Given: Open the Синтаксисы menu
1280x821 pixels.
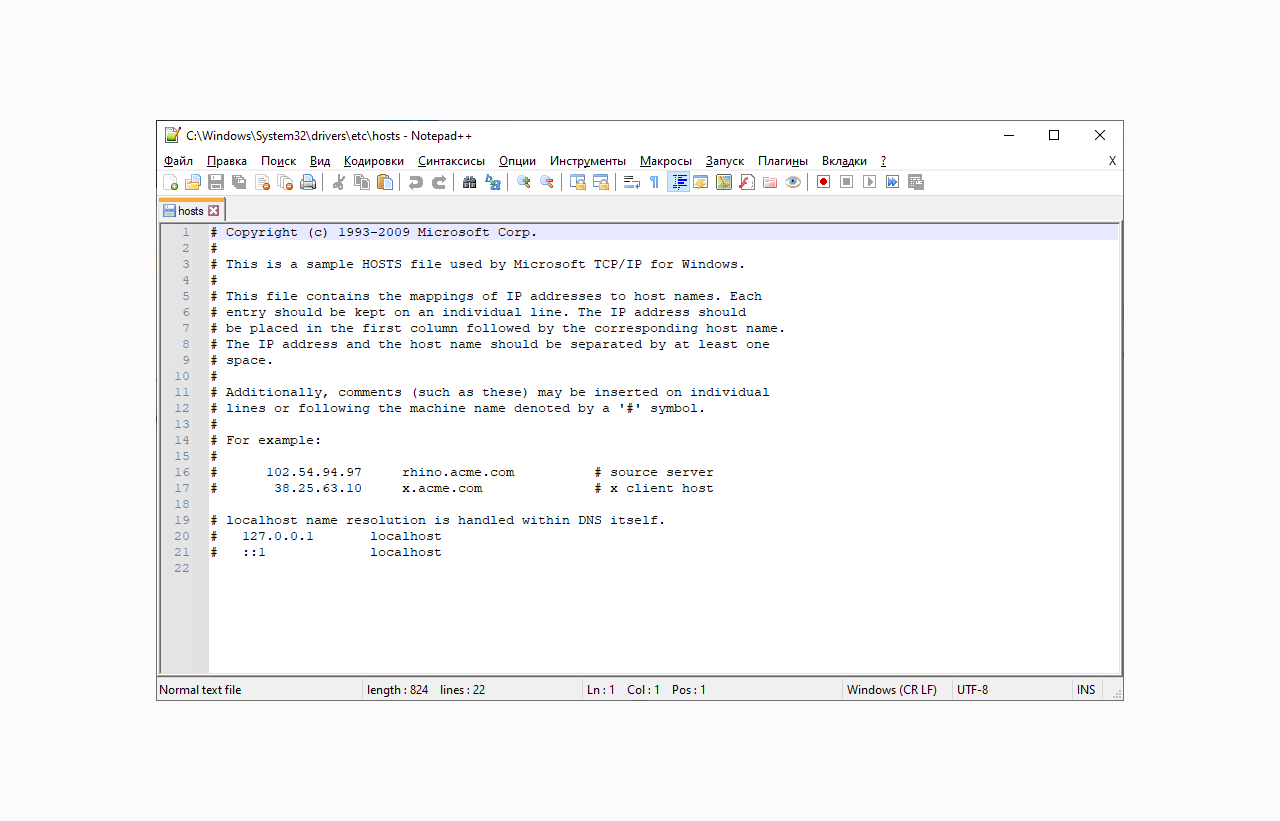Looking at the screenshot, I should 452,161.
